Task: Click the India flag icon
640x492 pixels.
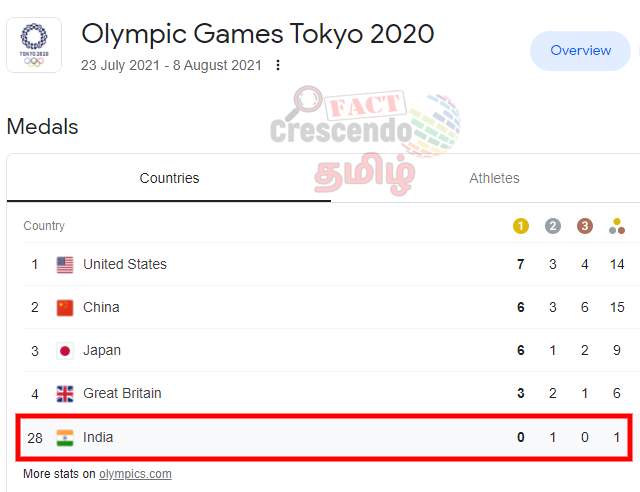Action: [x=65, y=438]
